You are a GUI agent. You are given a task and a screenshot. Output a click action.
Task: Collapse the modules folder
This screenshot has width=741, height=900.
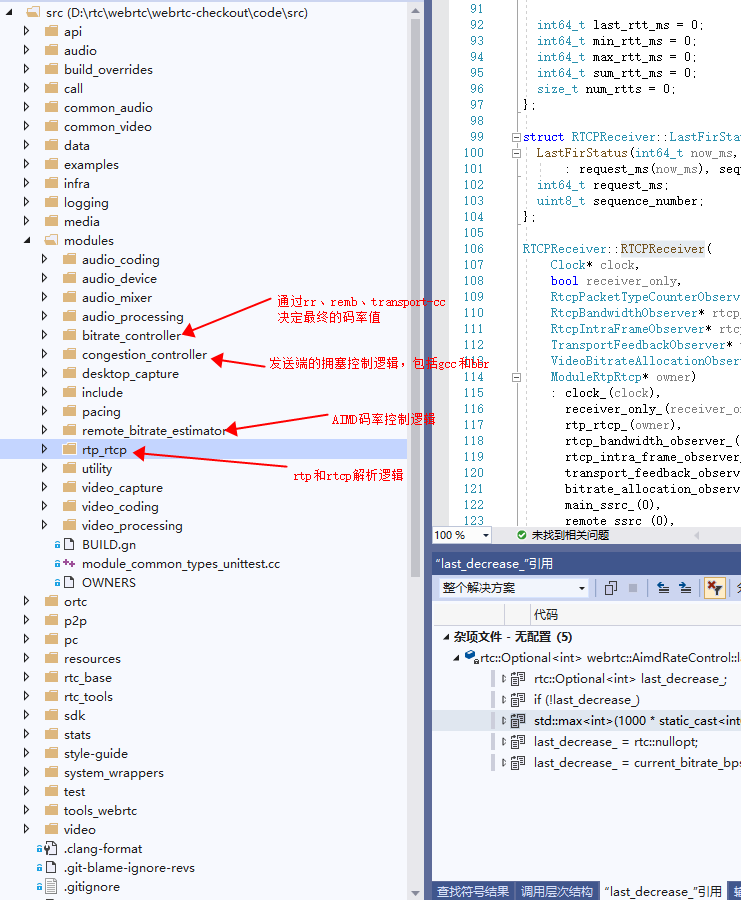point(27,240)
